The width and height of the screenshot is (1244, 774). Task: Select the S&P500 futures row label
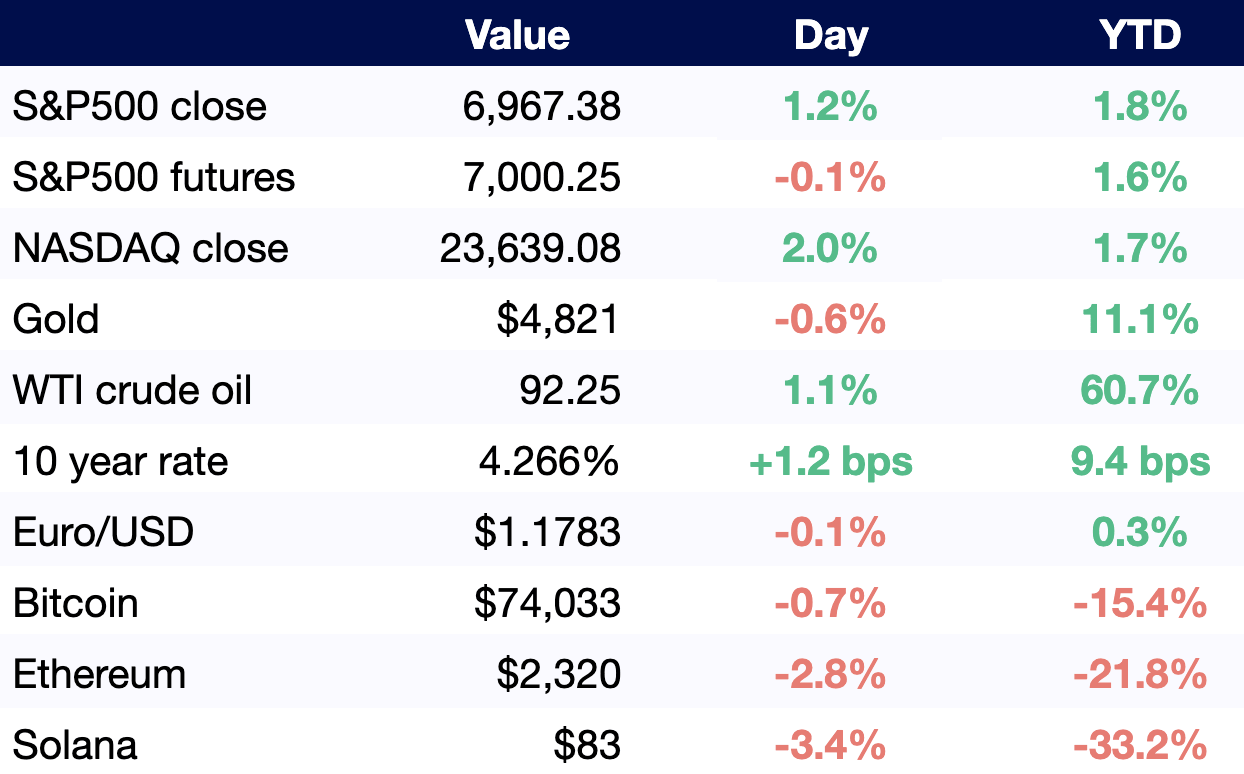tap(154, 177)
